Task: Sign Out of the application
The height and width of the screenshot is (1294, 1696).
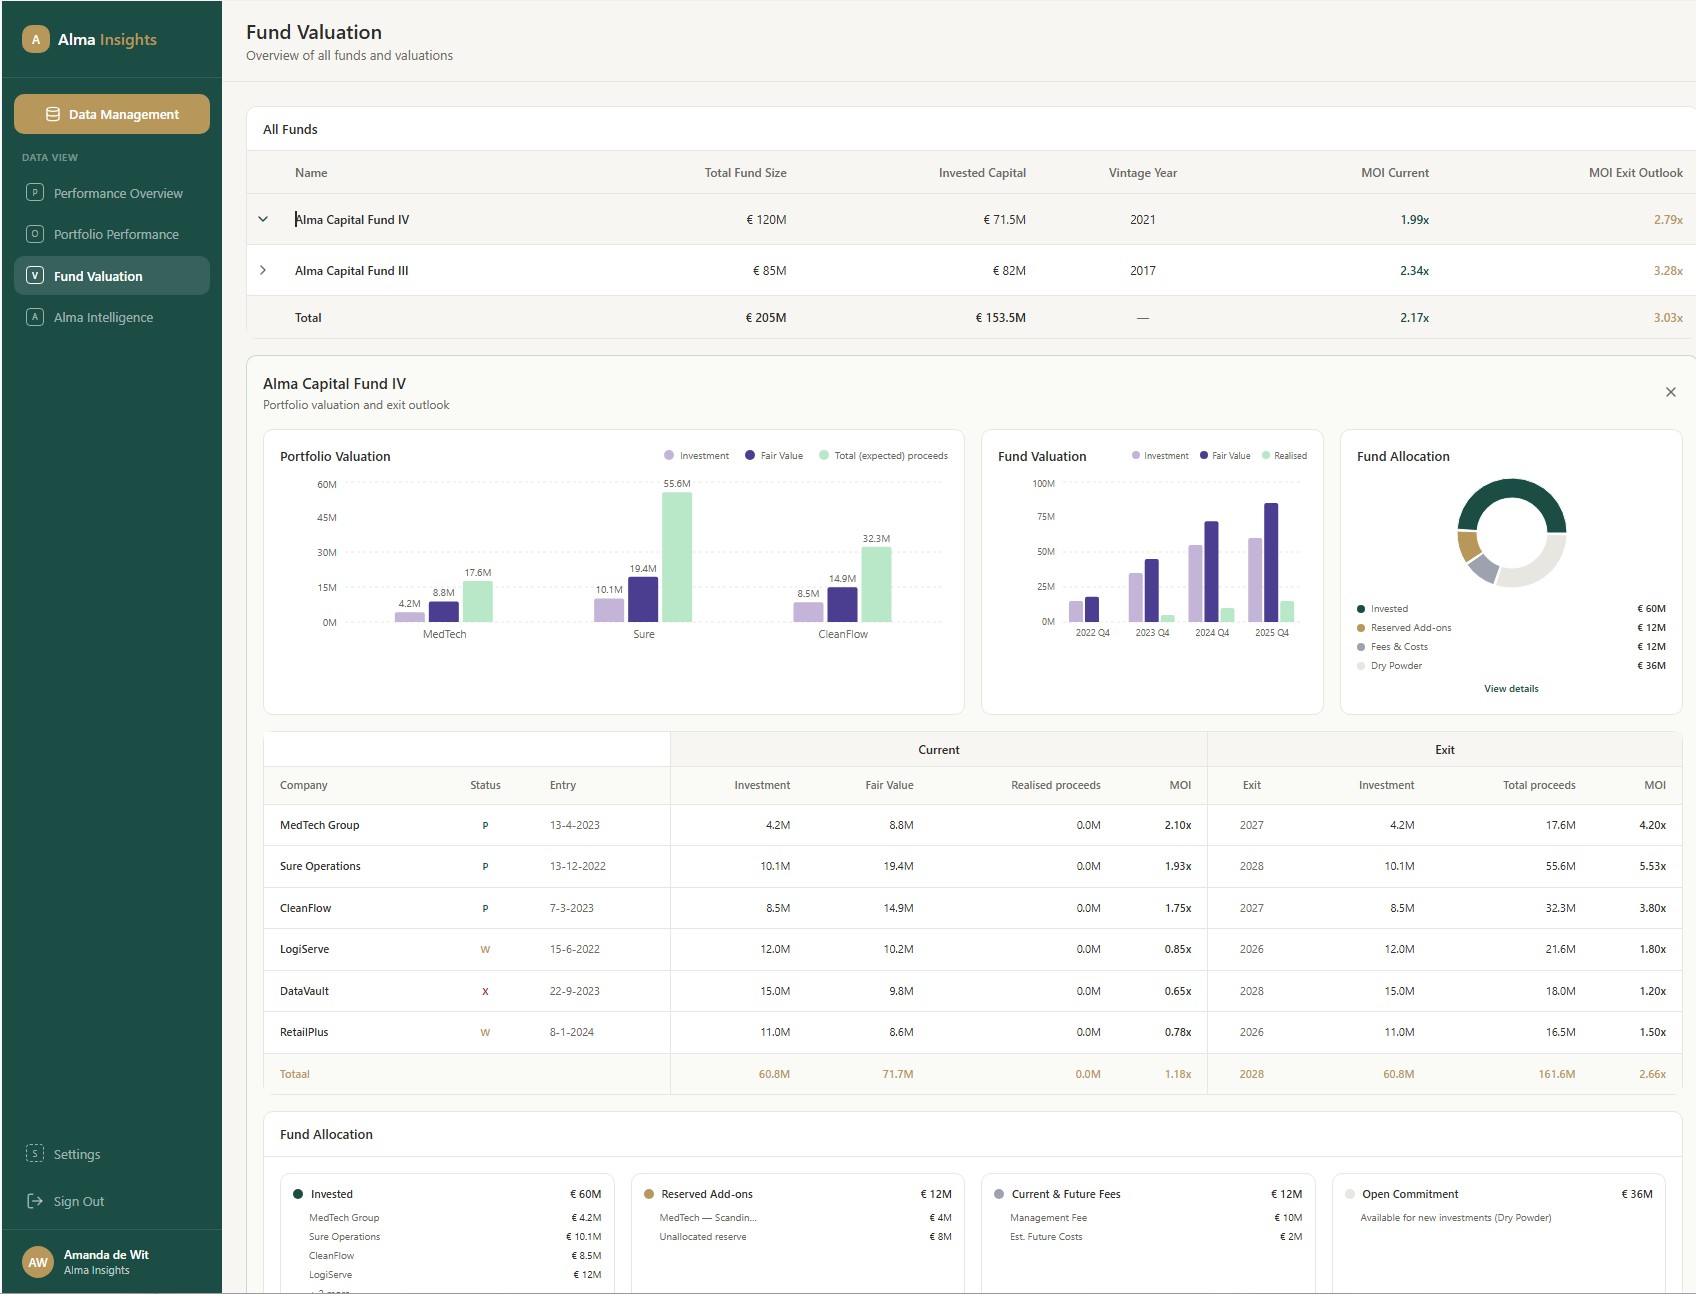Action: click(x=112, y=1201)
